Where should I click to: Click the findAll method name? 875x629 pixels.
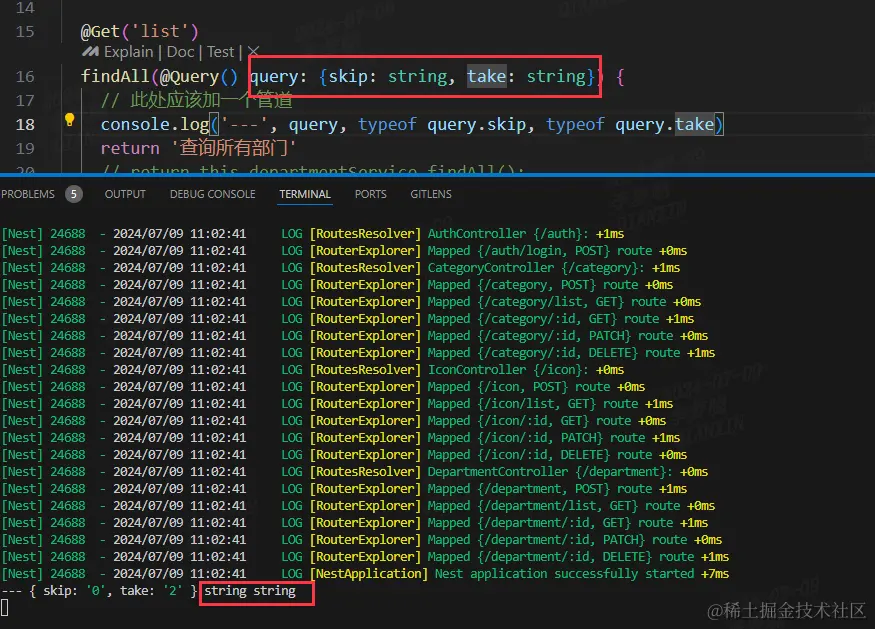pyautogui.click(x=115, y=76)
